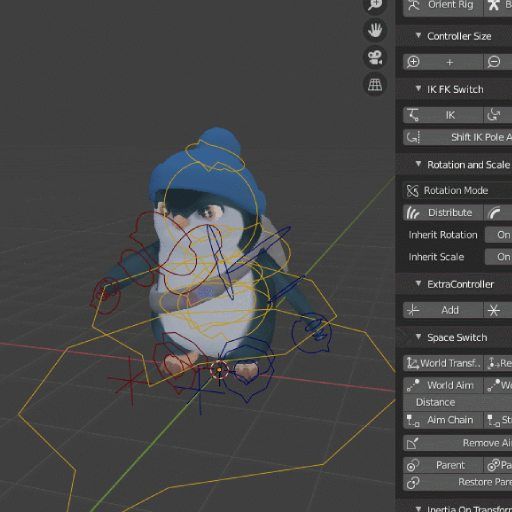Image resolution: width=512 pixels, height=512 pixels.
Task: Switch perspective/orthographic grid icon
Action: (375, 84)
